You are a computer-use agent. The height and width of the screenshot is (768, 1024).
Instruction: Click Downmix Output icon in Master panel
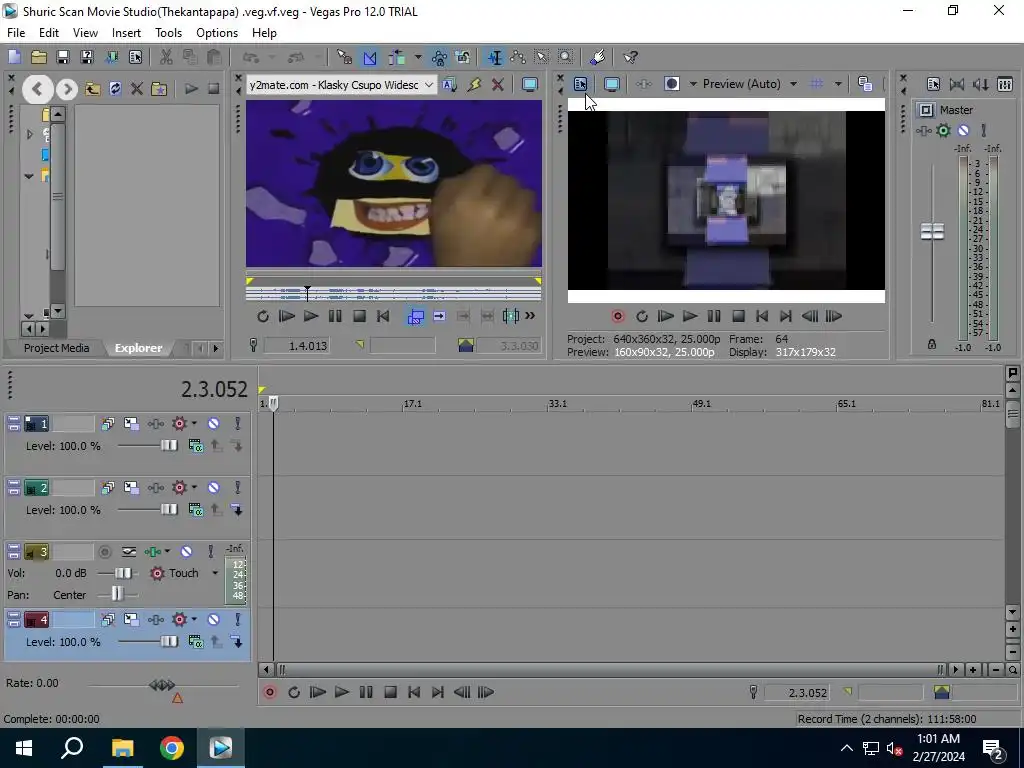click(957, 84)
